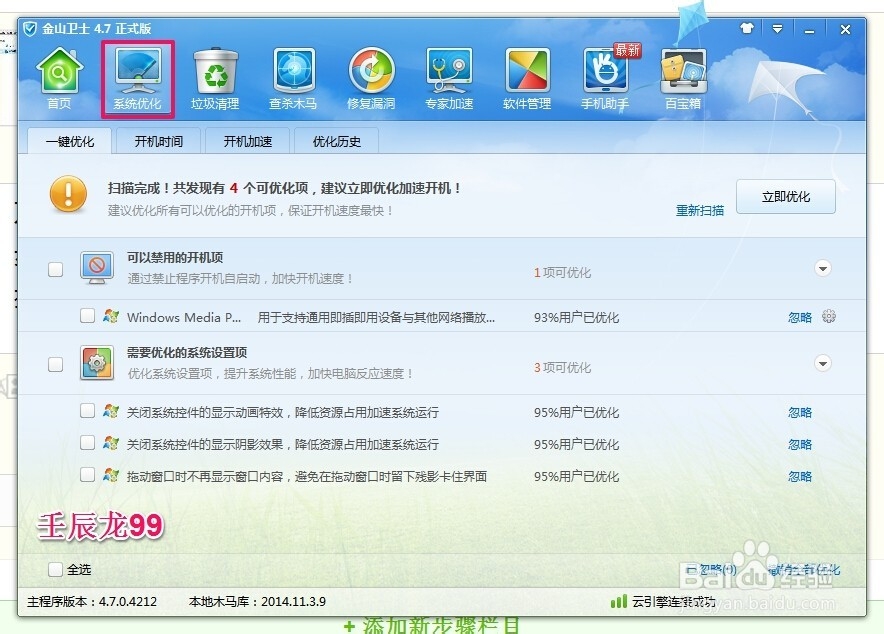The image size is (884, 634).
Task: Click the 立即优化 optimize button
Action: (x=786, y=197)
